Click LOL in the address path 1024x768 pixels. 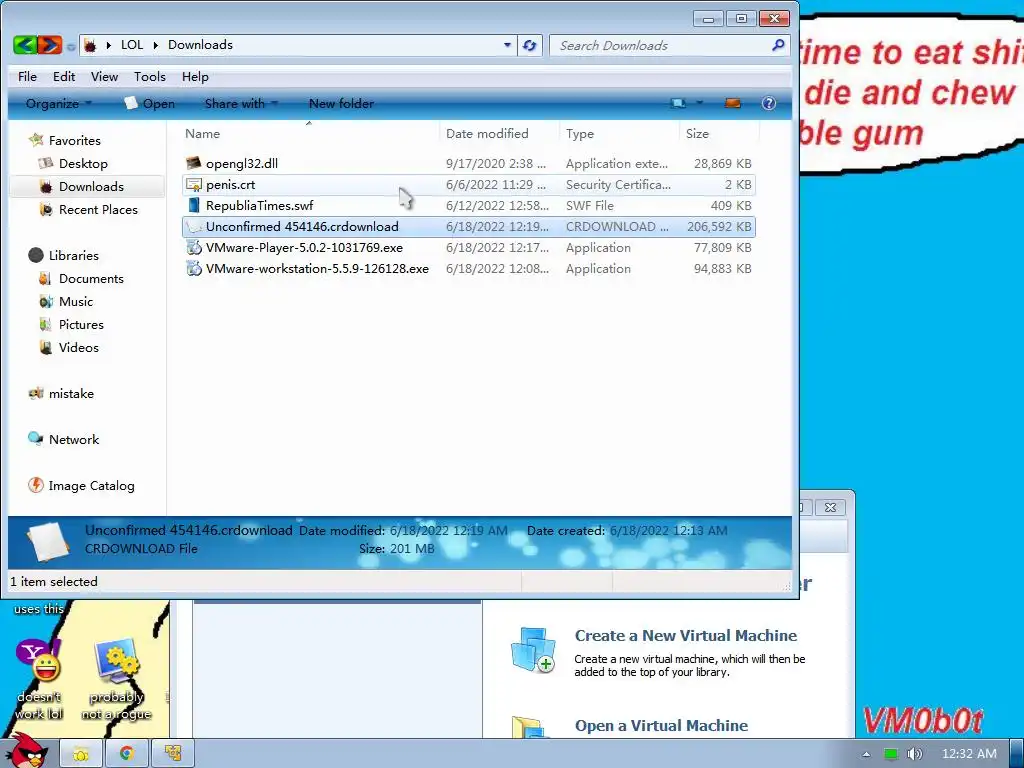(x=132, y=45)
